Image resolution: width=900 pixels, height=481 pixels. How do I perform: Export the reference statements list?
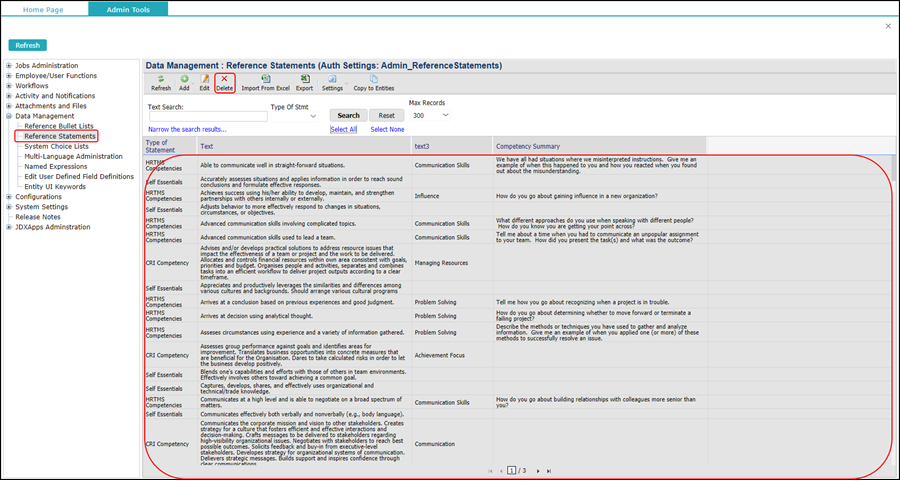coord(304,79)
